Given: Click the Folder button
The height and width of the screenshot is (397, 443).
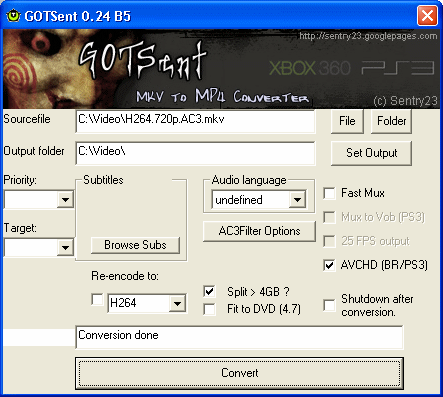Looking at the screenshot, I should 391,121.
